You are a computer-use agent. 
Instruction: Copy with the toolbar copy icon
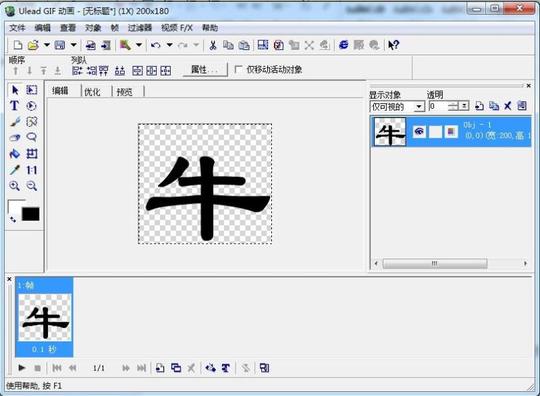point(228,45)
